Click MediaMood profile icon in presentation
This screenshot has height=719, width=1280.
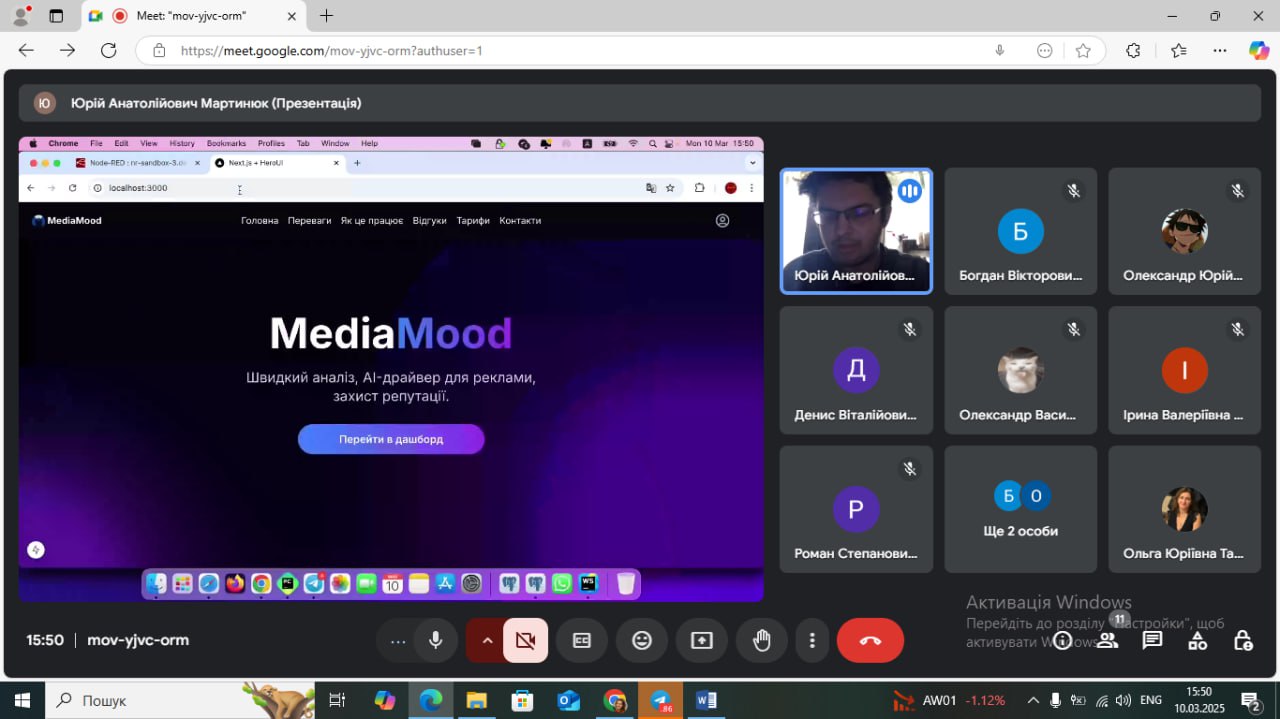pos(722,221)
